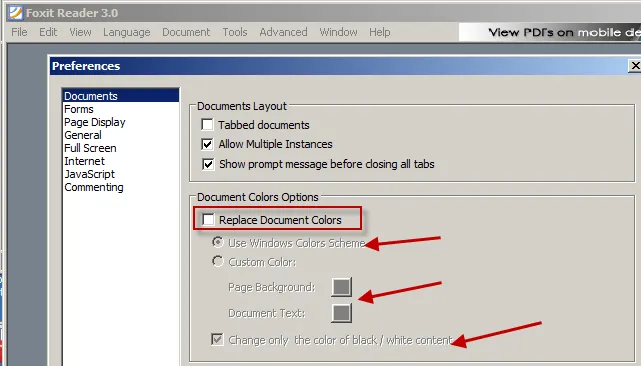Select Full Screen category
The width and height of the screenshot is (641, 366).
tap(90, 148)
